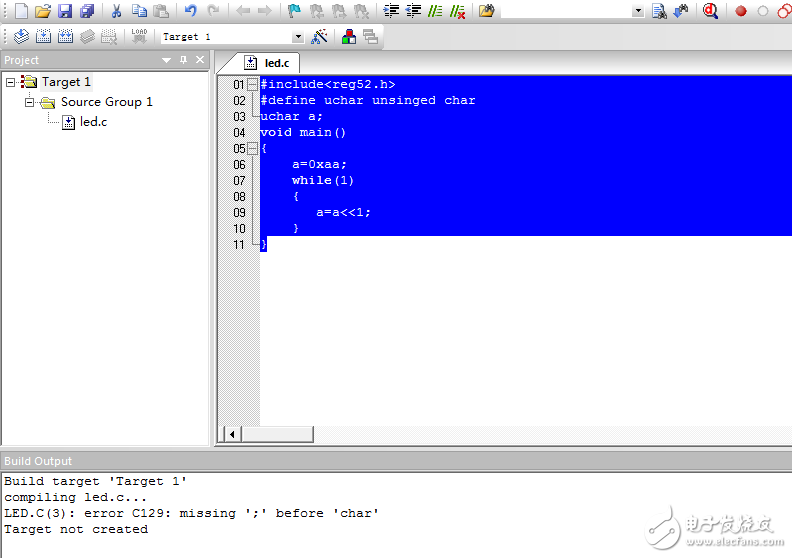Start incremental find
The width and height of the screenshot is (792, 558).
[x=681, y=11]
